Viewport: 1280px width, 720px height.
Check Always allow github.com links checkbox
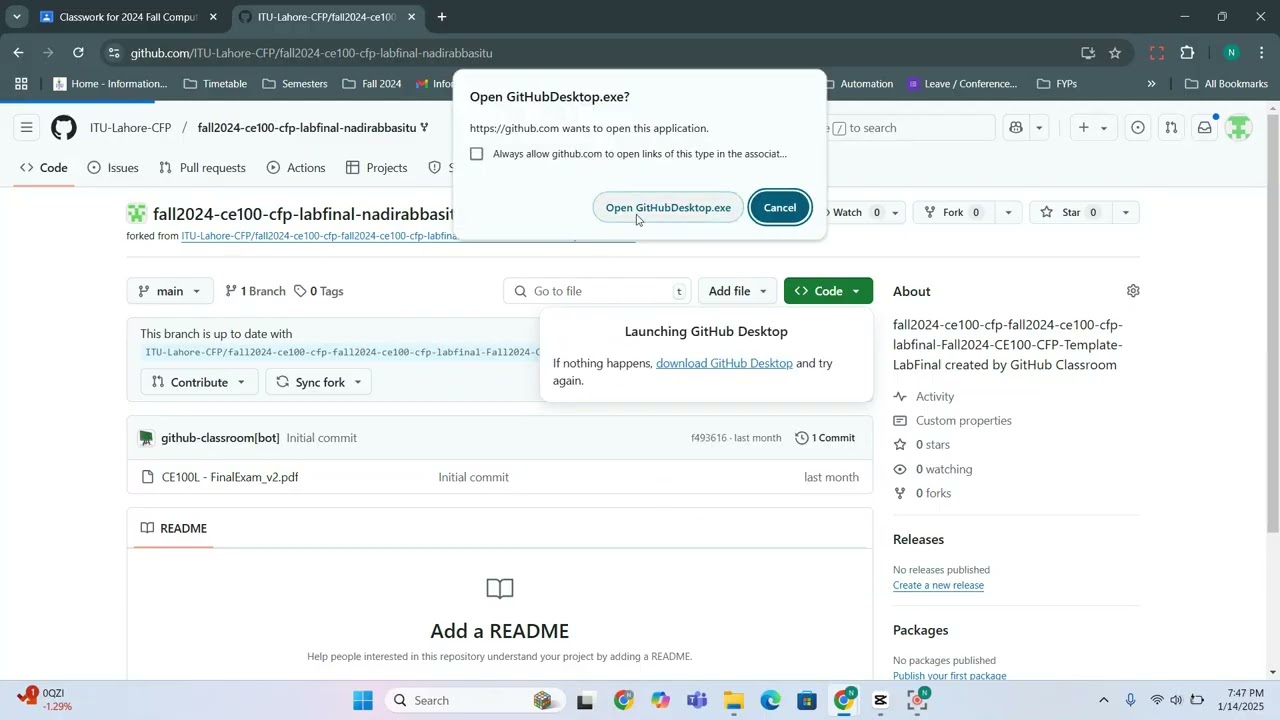tap(477, 154)
